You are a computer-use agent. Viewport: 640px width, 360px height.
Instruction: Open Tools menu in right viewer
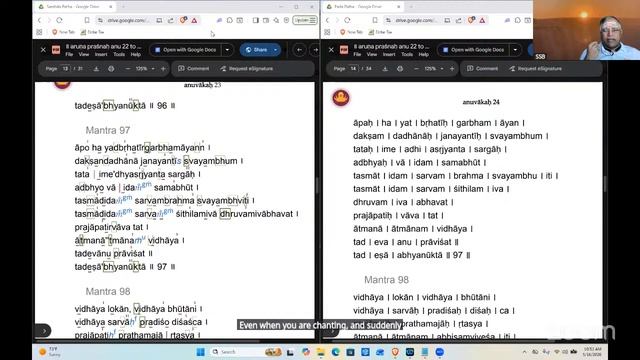coord(407,54)
